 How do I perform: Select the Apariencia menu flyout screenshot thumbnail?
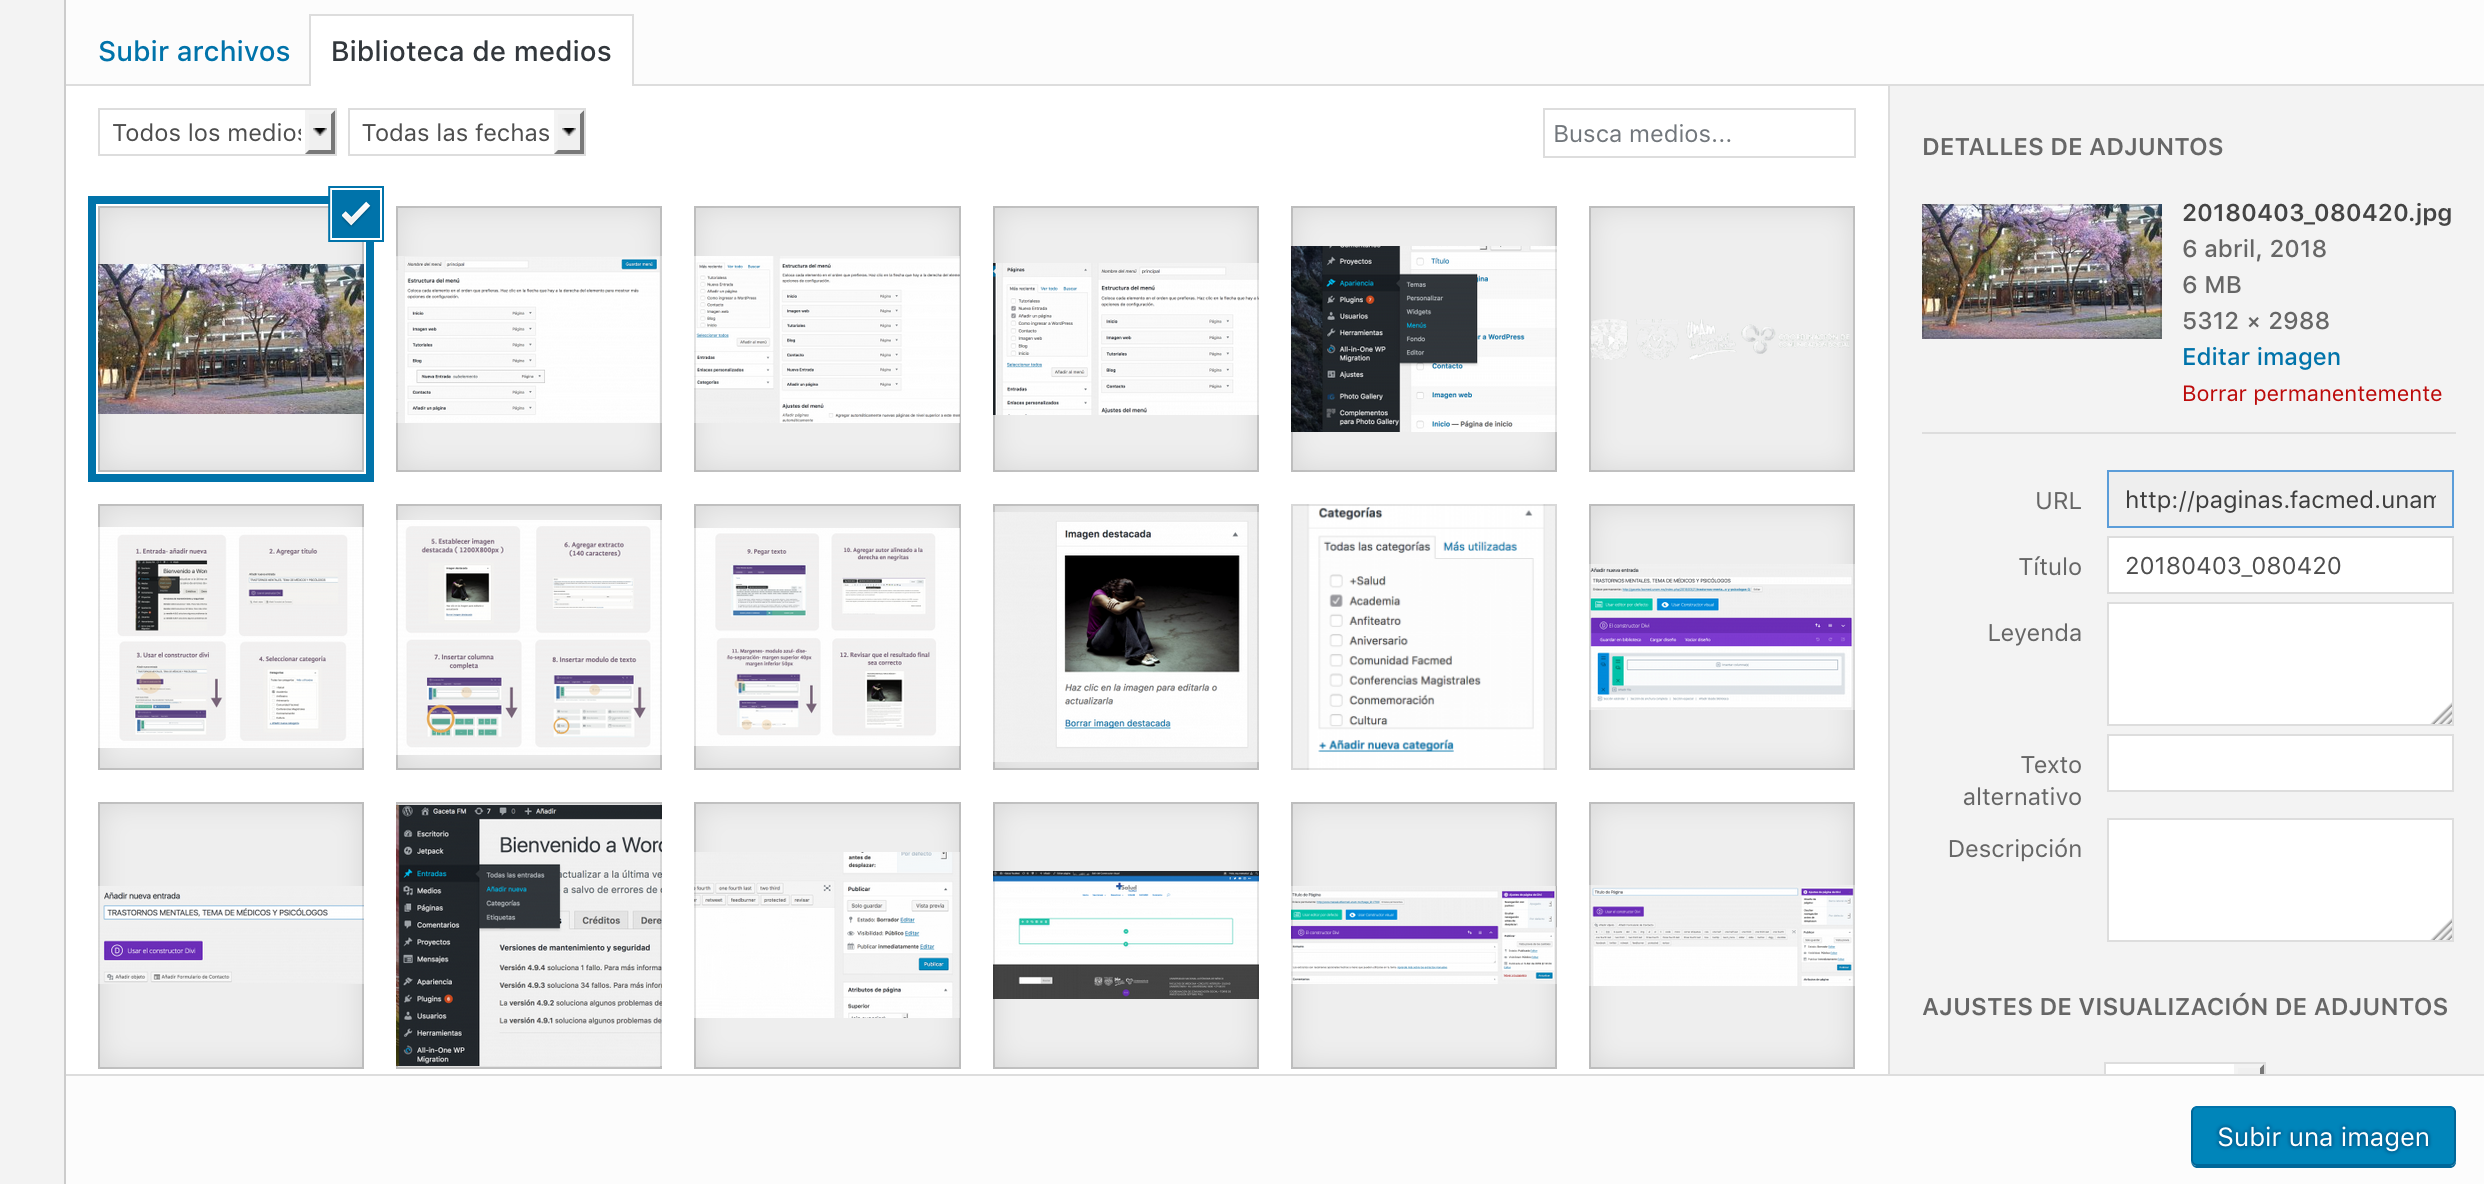(x=1423, y=338)
